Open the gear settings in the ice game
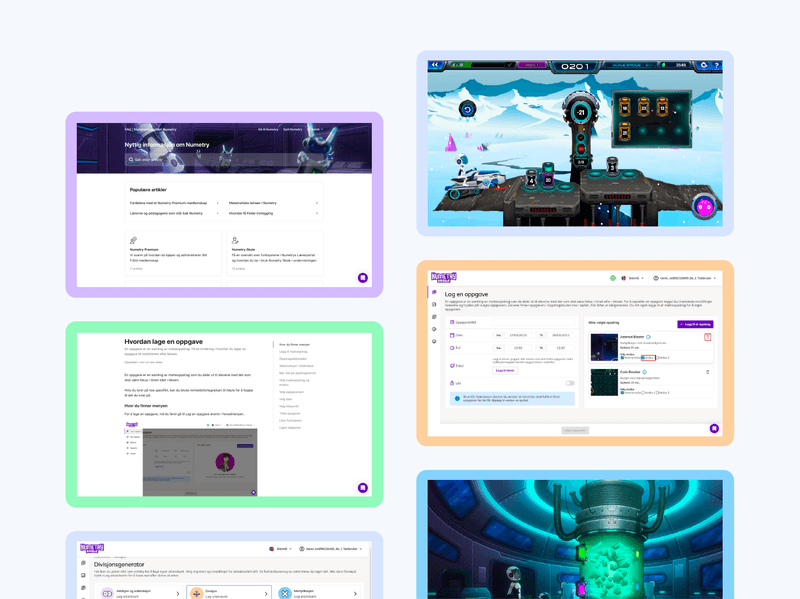800x599 pixels. coord(704,65)
